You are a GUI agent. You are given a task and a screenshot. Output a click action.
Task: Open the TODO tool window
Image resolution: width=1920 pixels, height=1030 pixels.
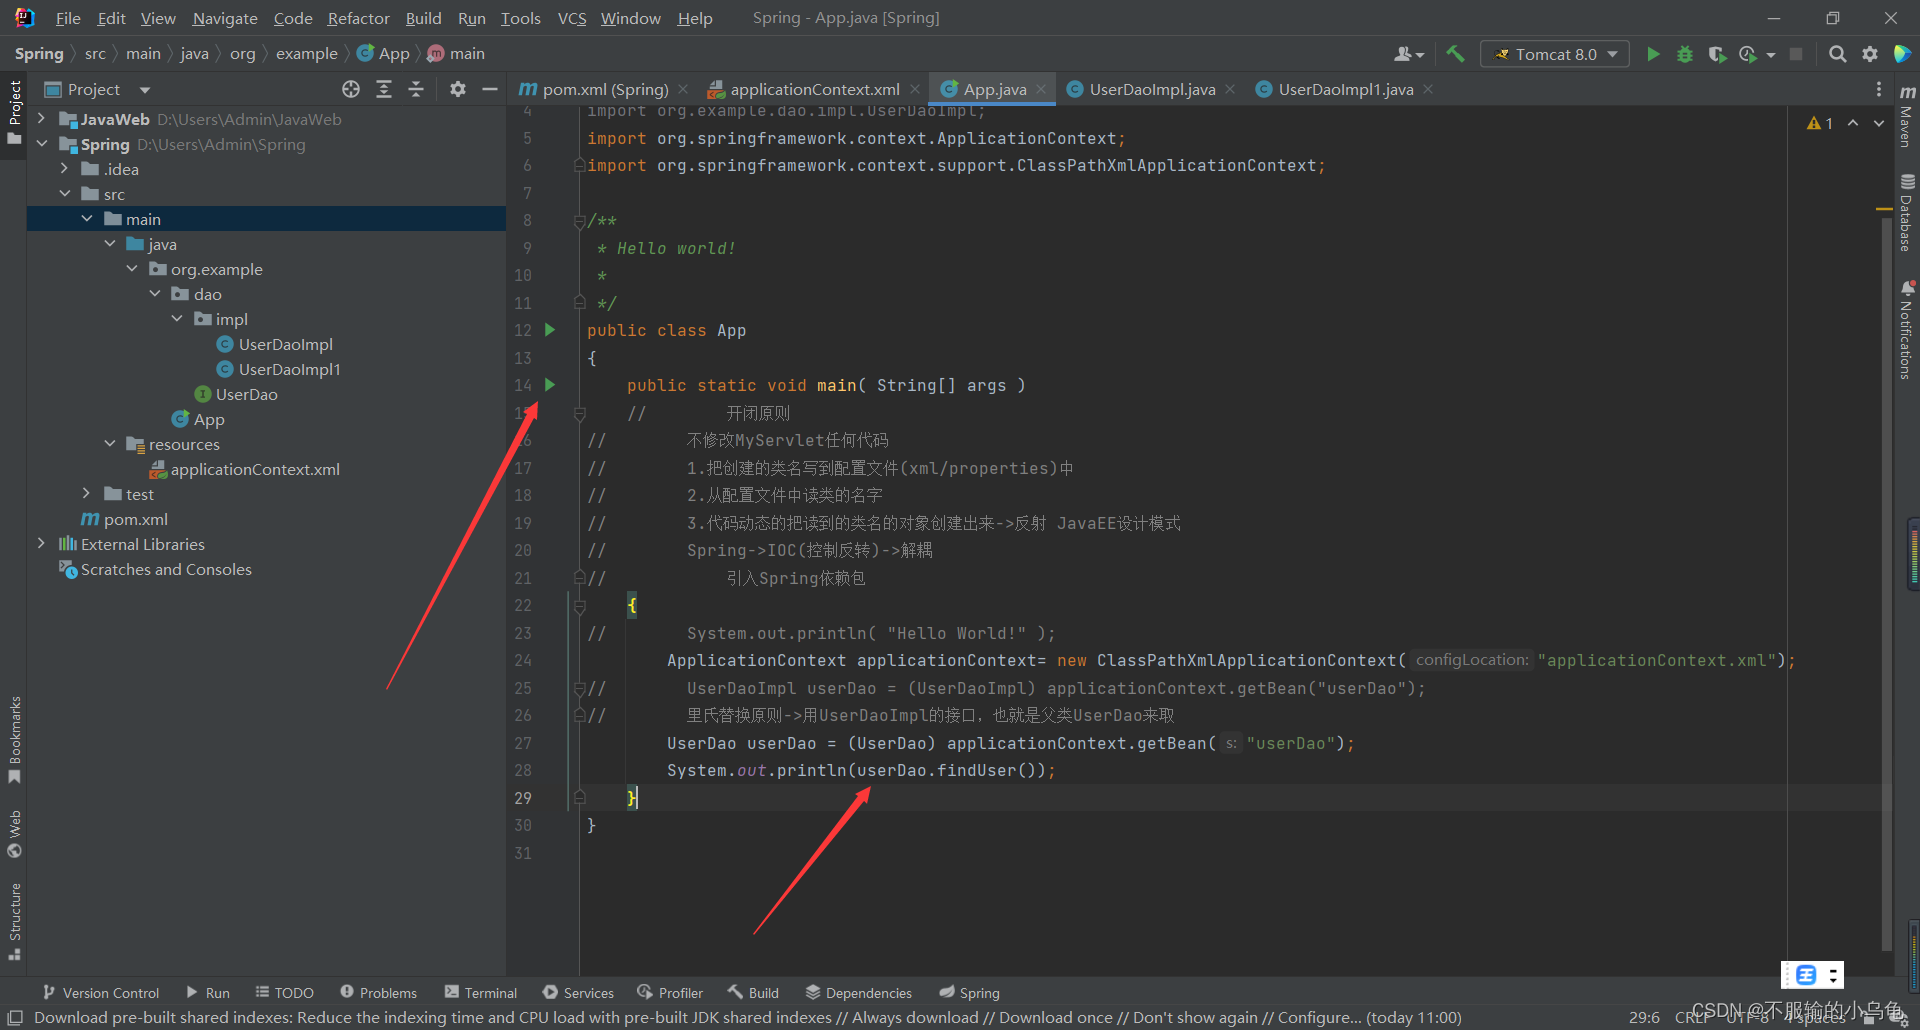pos(285,993)
